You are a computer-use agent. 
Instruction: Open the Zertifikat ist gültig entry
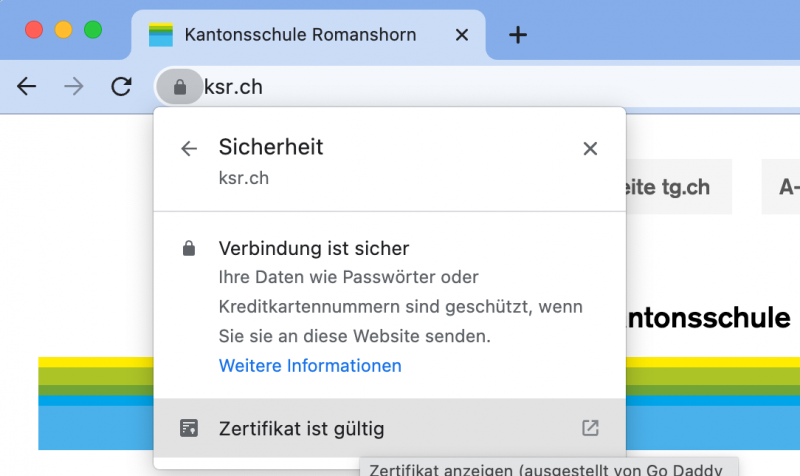tap(301, 429)
